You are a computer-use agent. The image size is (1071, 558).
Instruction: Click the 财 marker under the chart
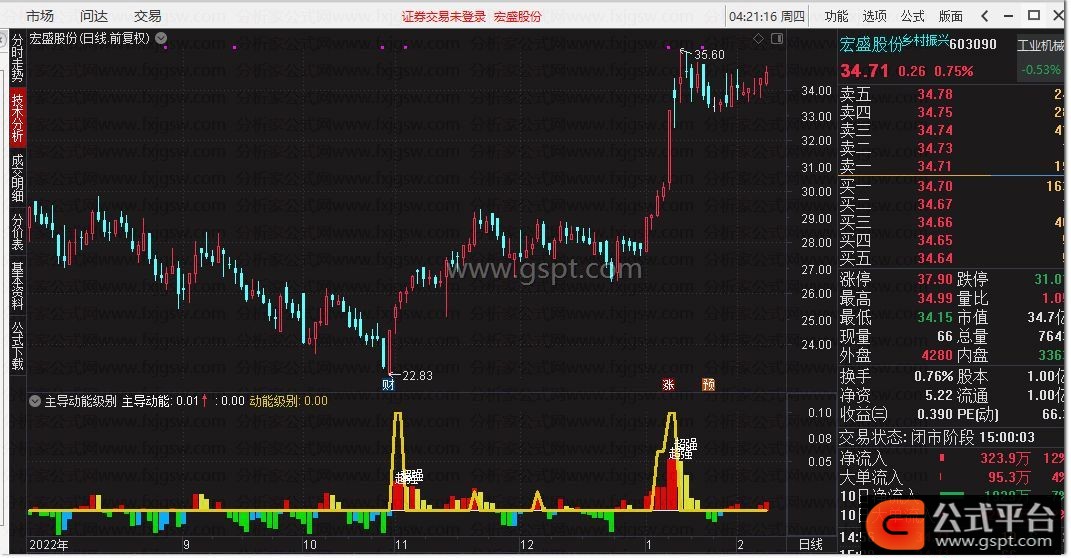point(388,385)
